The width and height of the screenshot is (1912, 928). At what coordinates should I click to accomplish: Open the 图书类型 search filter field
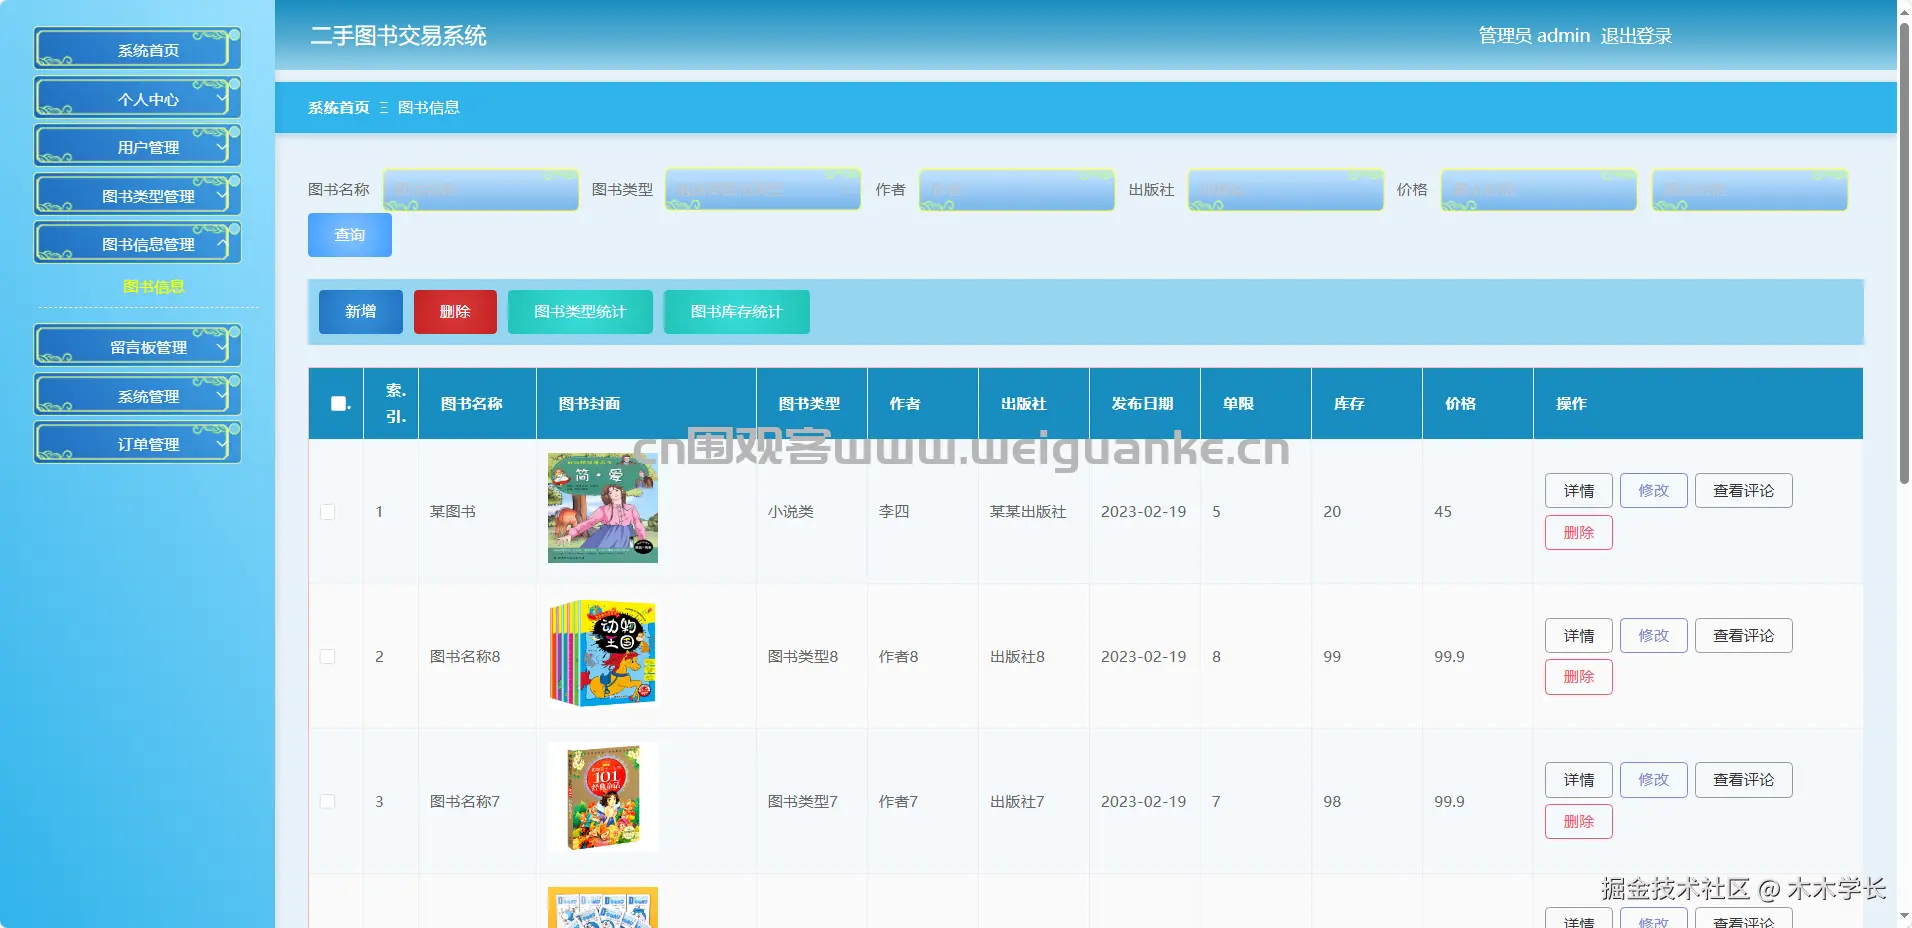(x=763, y=190)
